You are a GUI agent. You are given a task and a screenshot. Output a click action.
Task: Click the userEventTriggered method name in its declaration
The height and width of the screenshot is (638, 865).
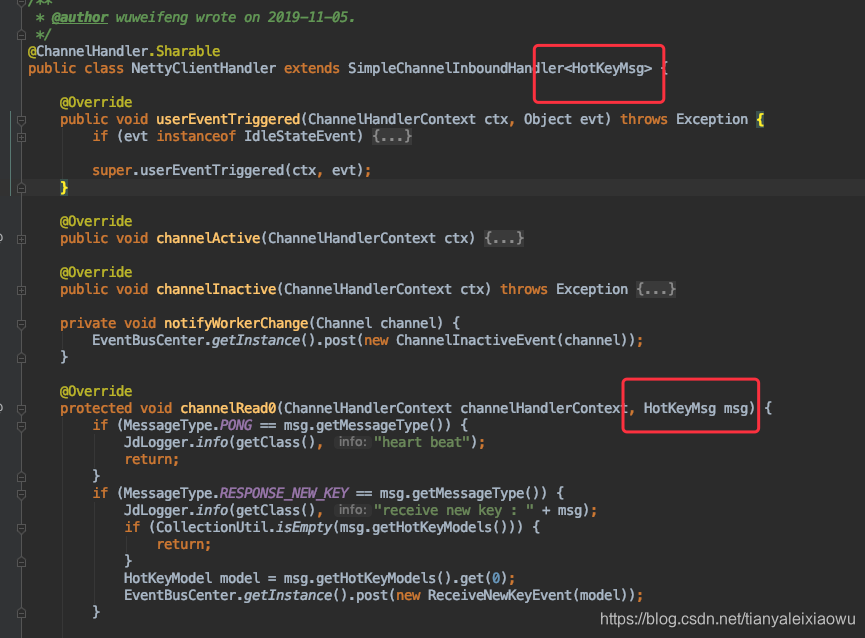(228, 119)
